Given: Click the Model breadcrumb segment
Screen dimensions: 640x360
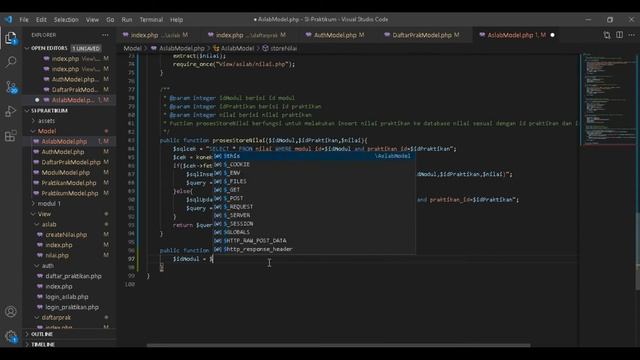Looking at the screenshot, I should [132, 48].
